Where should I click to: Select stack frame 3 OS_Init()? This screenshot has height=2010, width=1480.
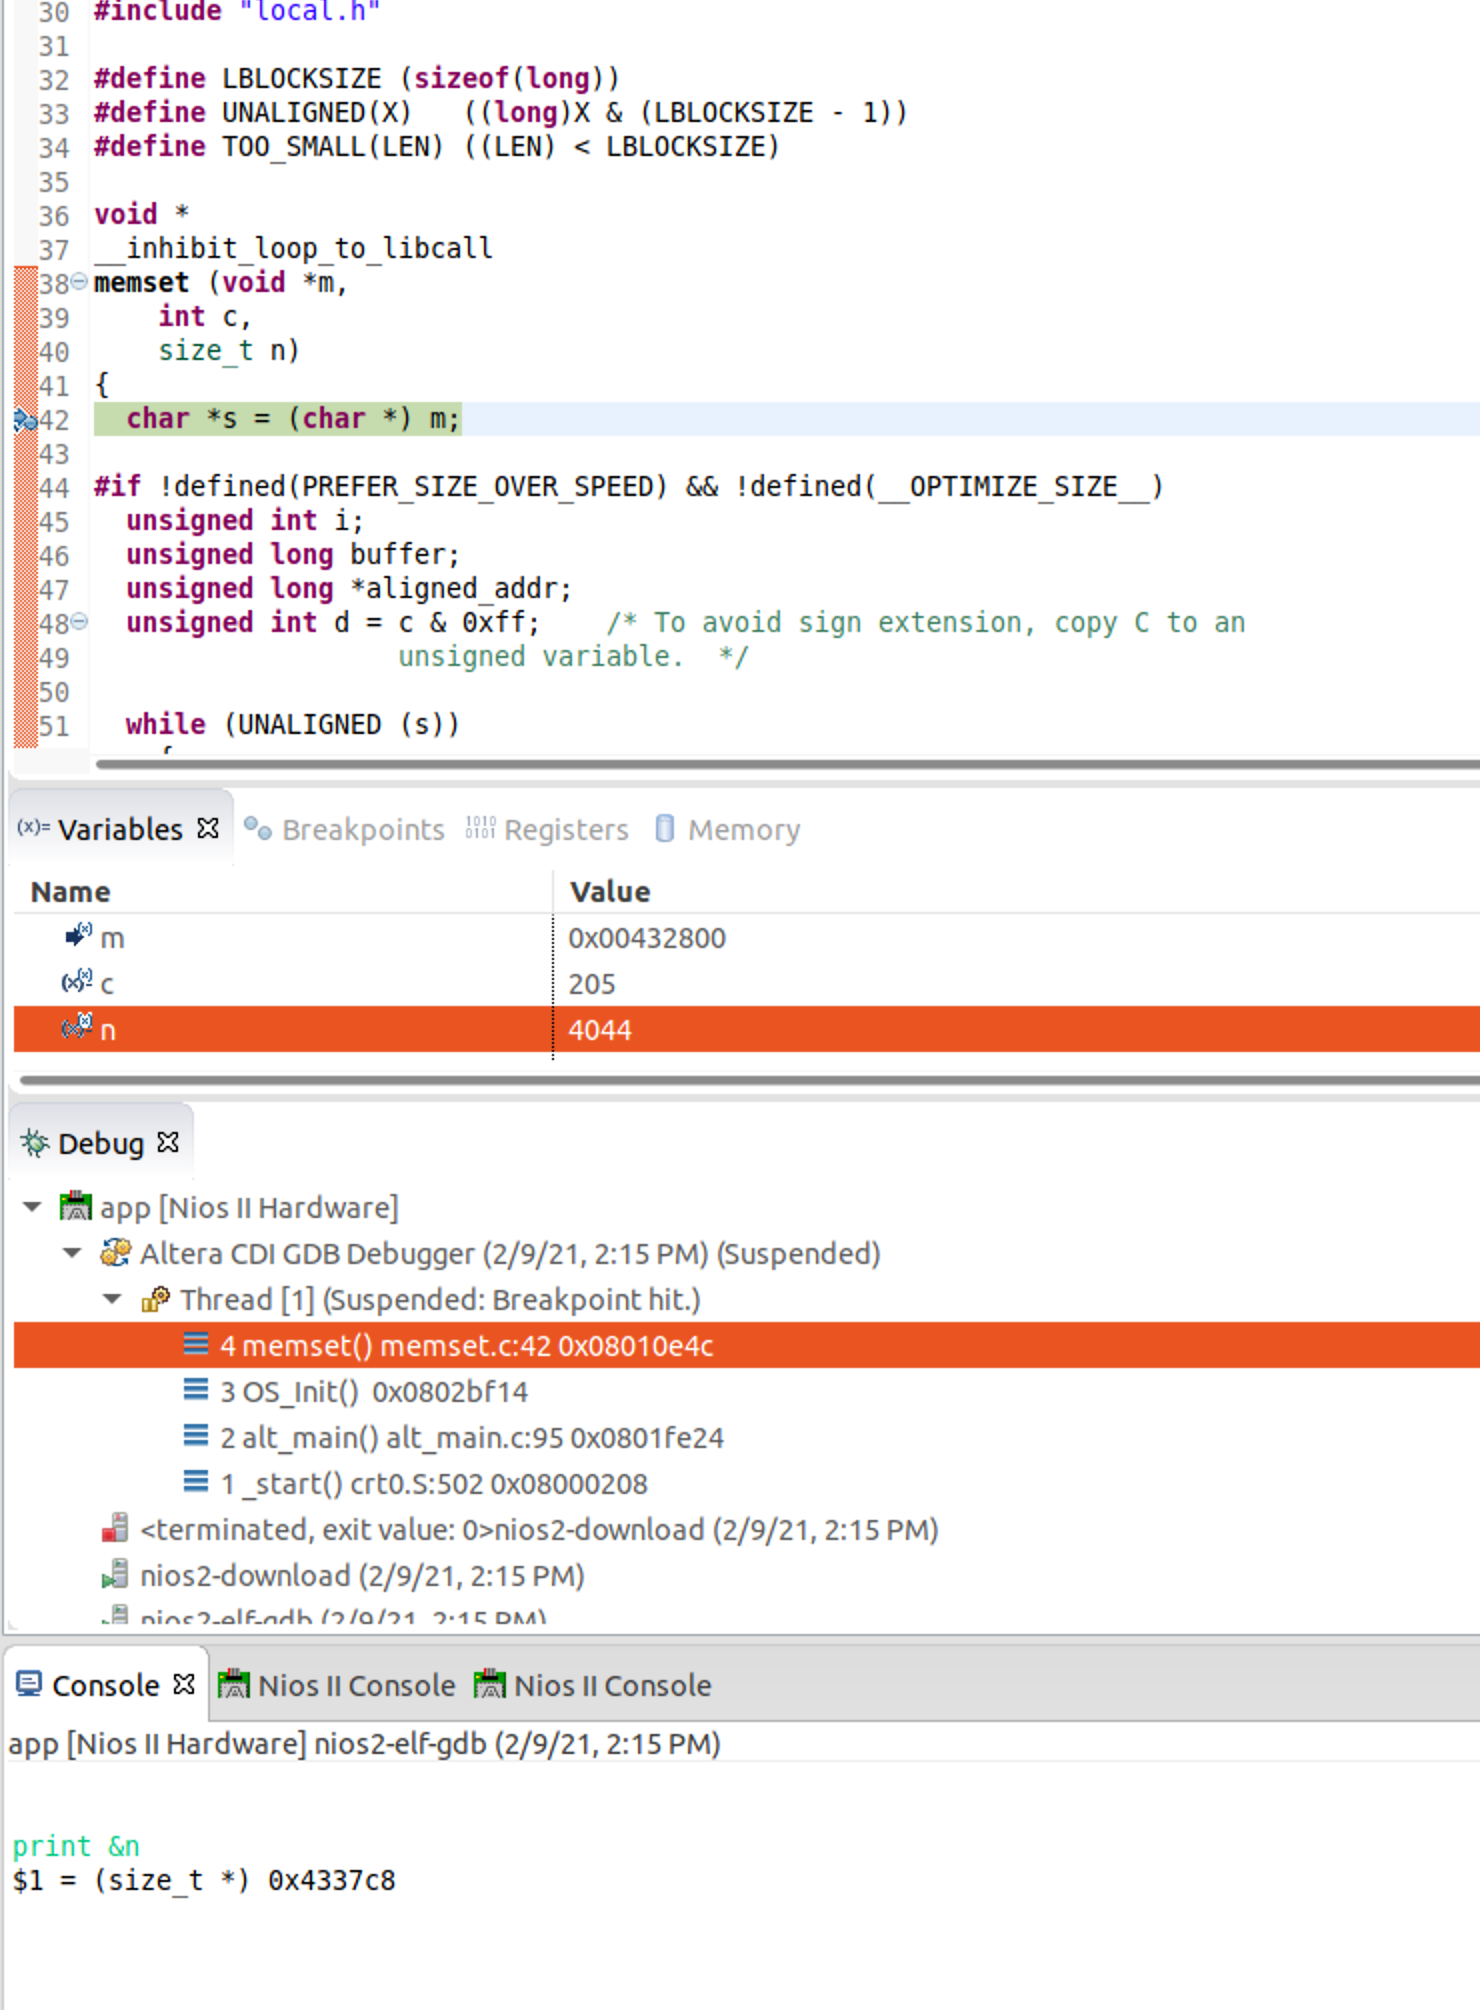point(374,1392)
